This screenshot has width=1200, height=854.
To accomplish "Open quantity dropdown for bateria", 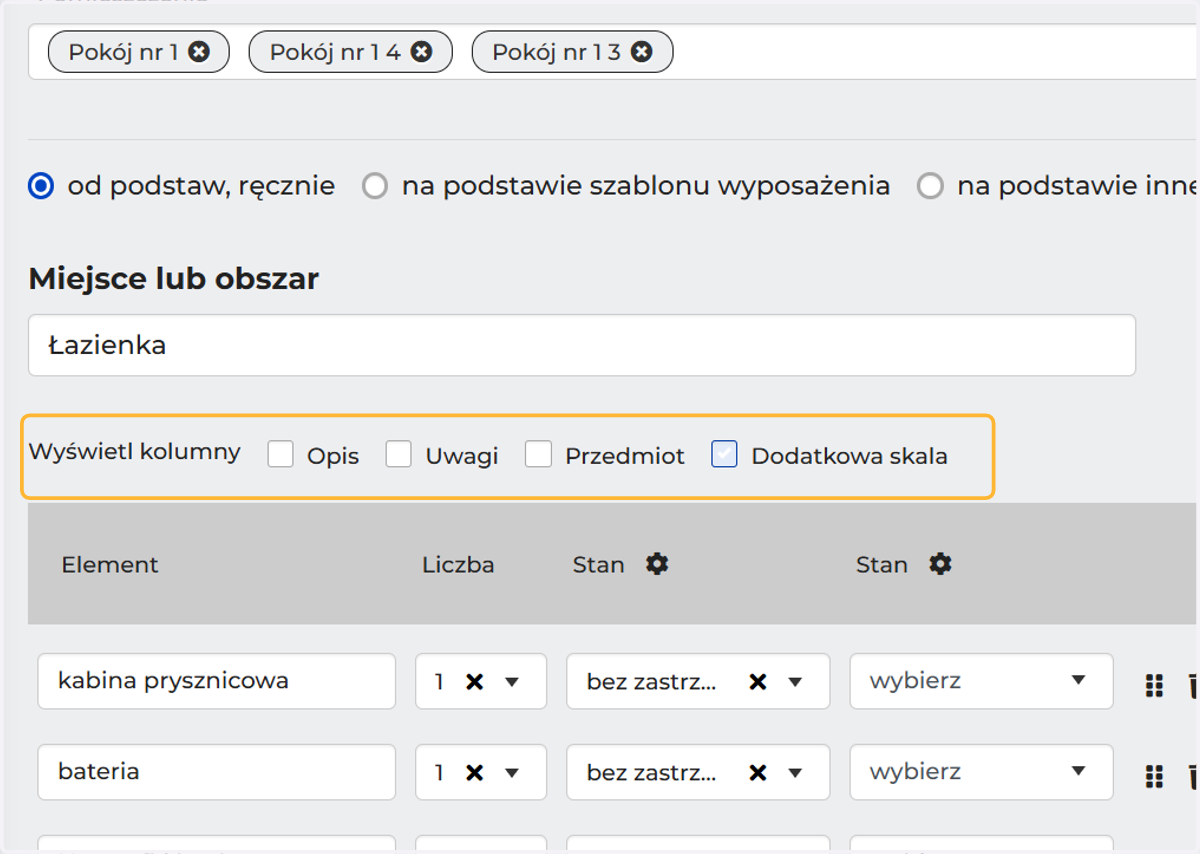I will (512, 772).
